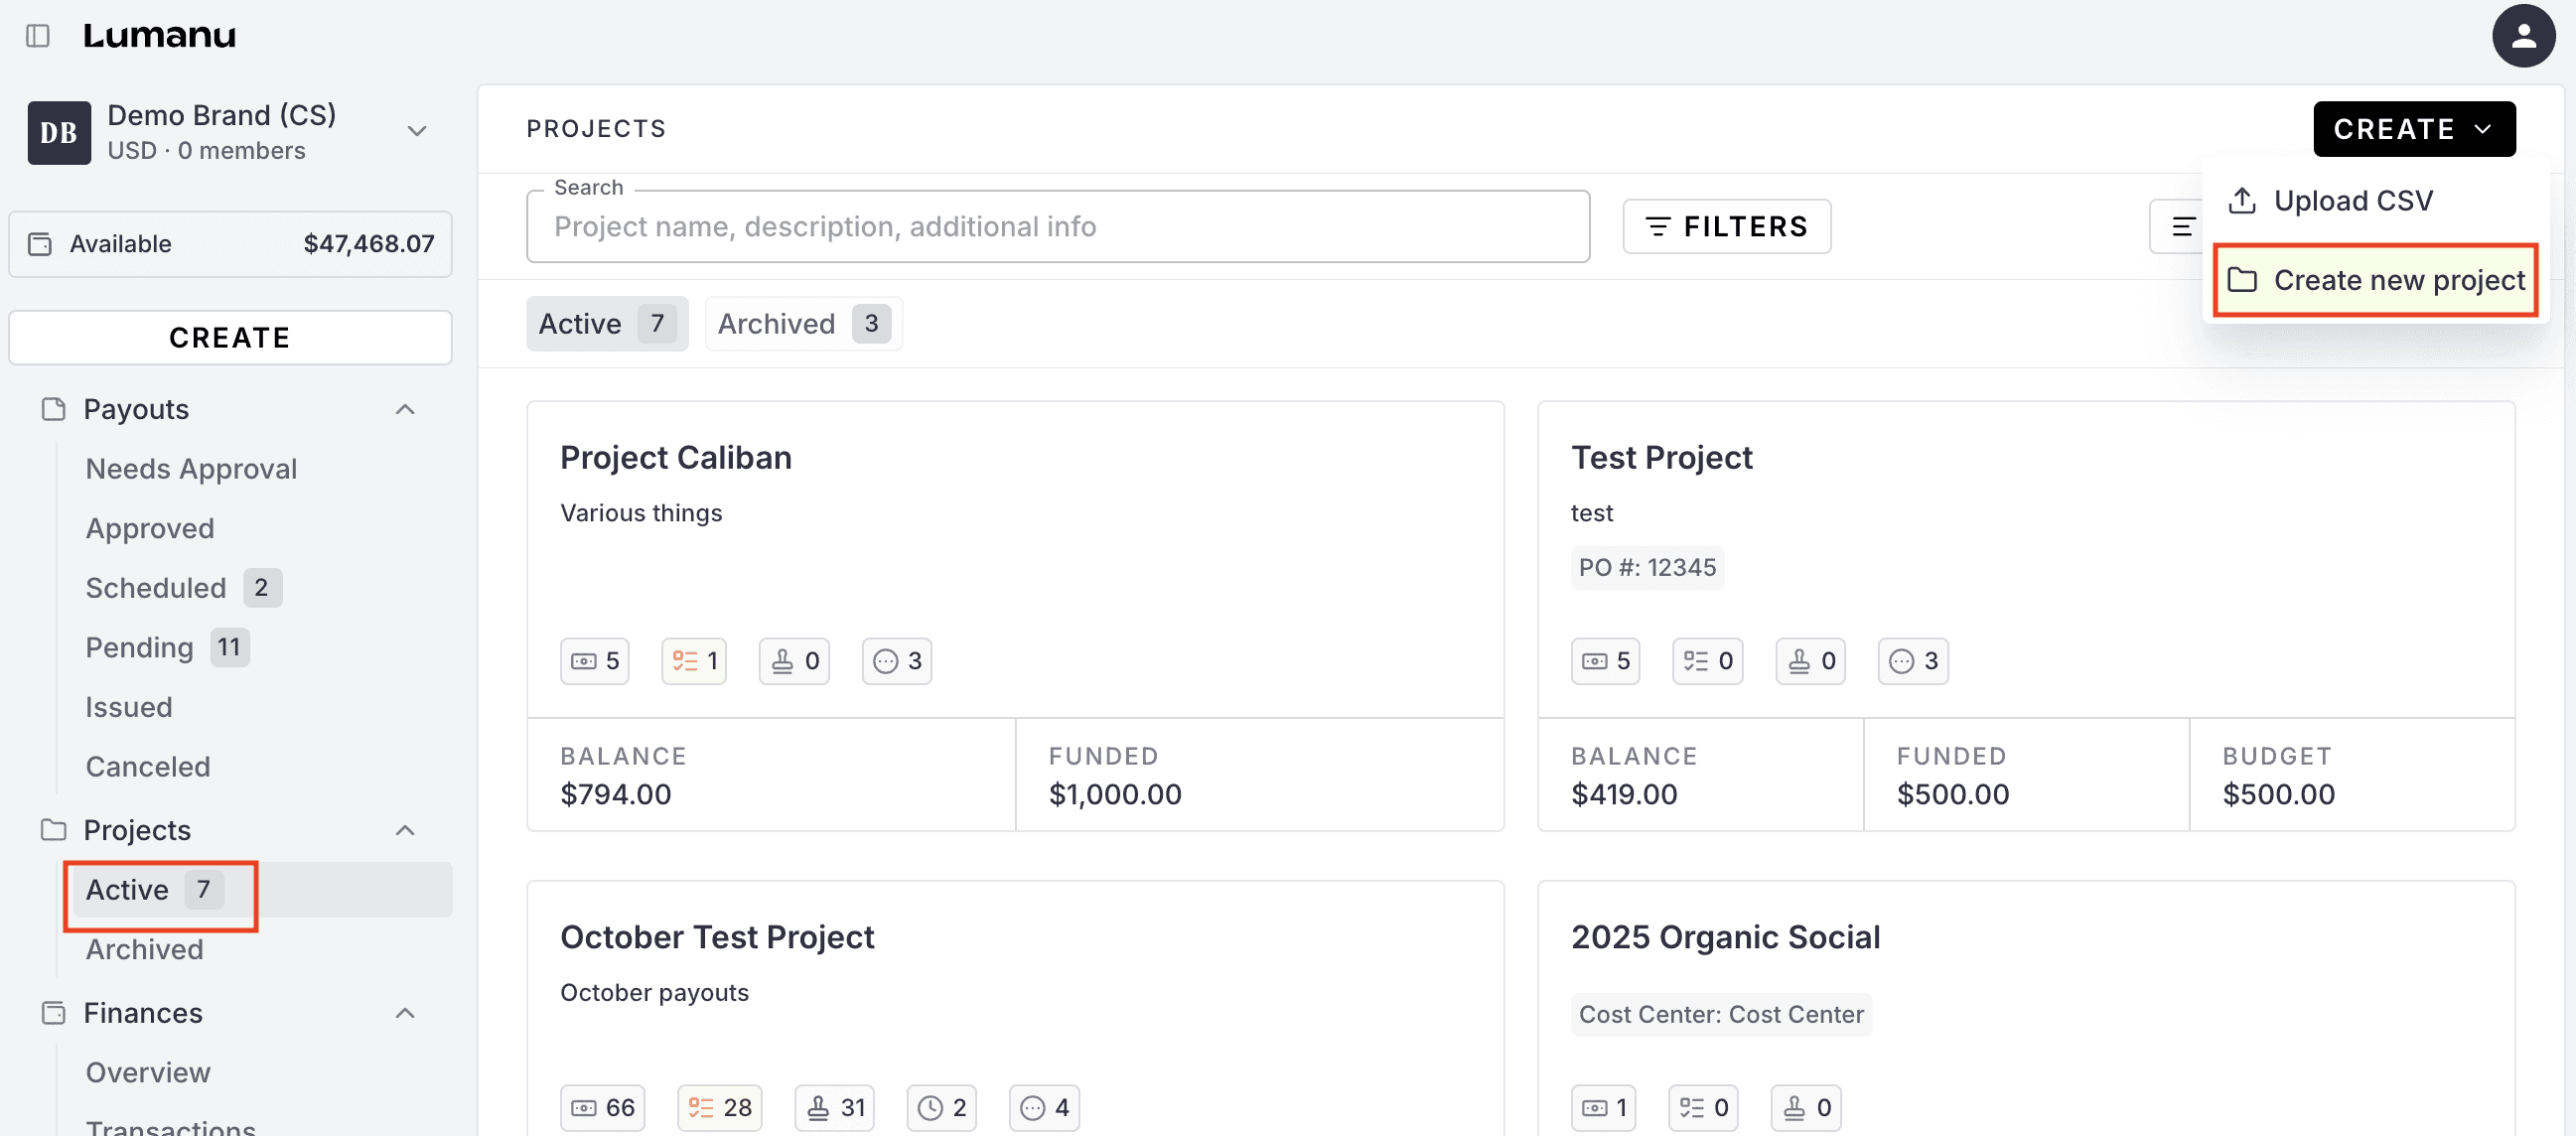Open the user profile avatar menu
Image resolution: width=2576 pixels, height=1136 pixels.
pos(2523,36)
